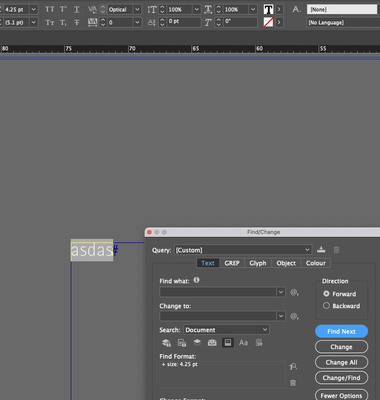Screen dimensions: 380x400
Task: Open special characters menu for Change to
Action: [294, 316]
